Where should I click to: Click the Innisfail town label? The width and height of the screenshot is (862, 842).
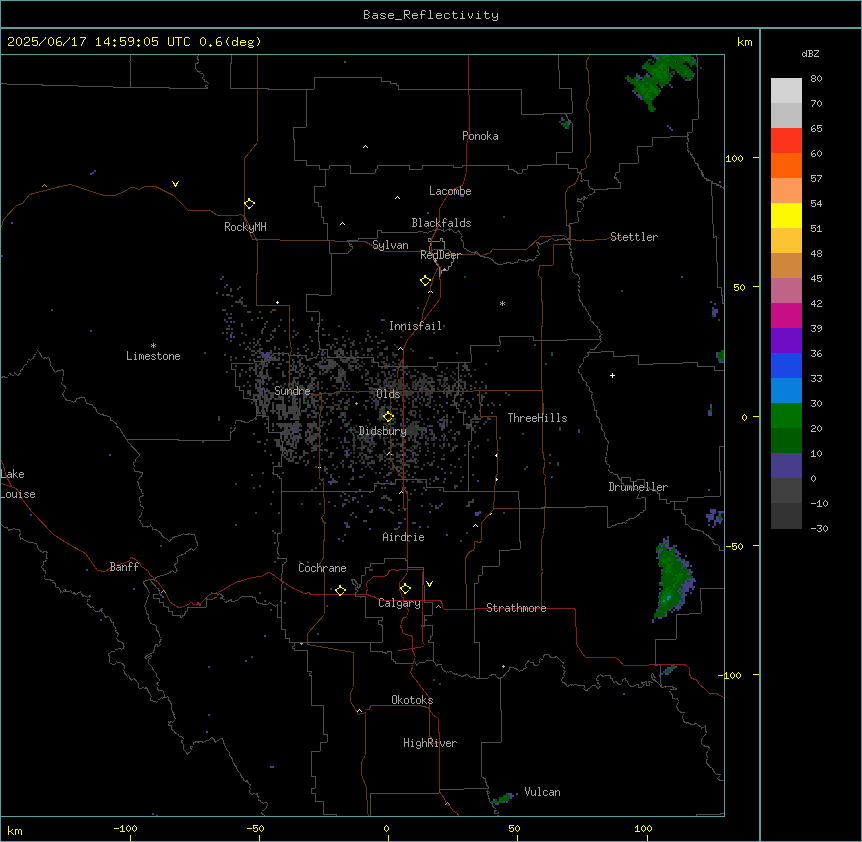click(x=415, y=326)
